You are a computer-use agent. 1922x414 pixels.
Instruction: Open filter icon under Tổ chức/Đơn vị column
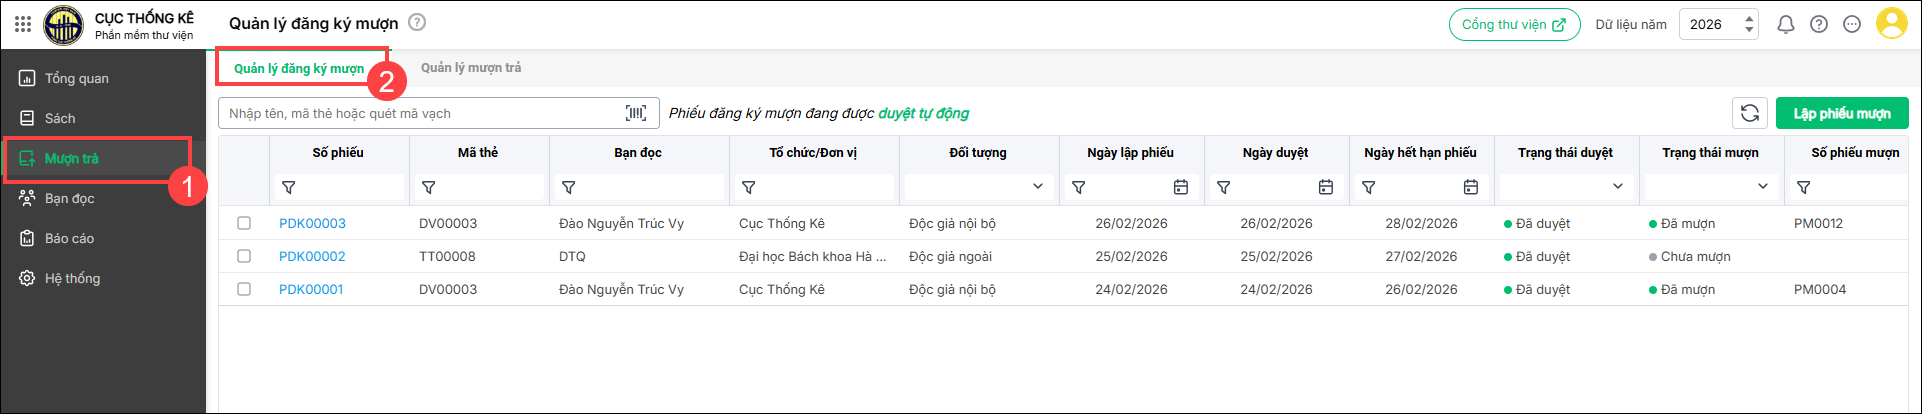[749, 187]
